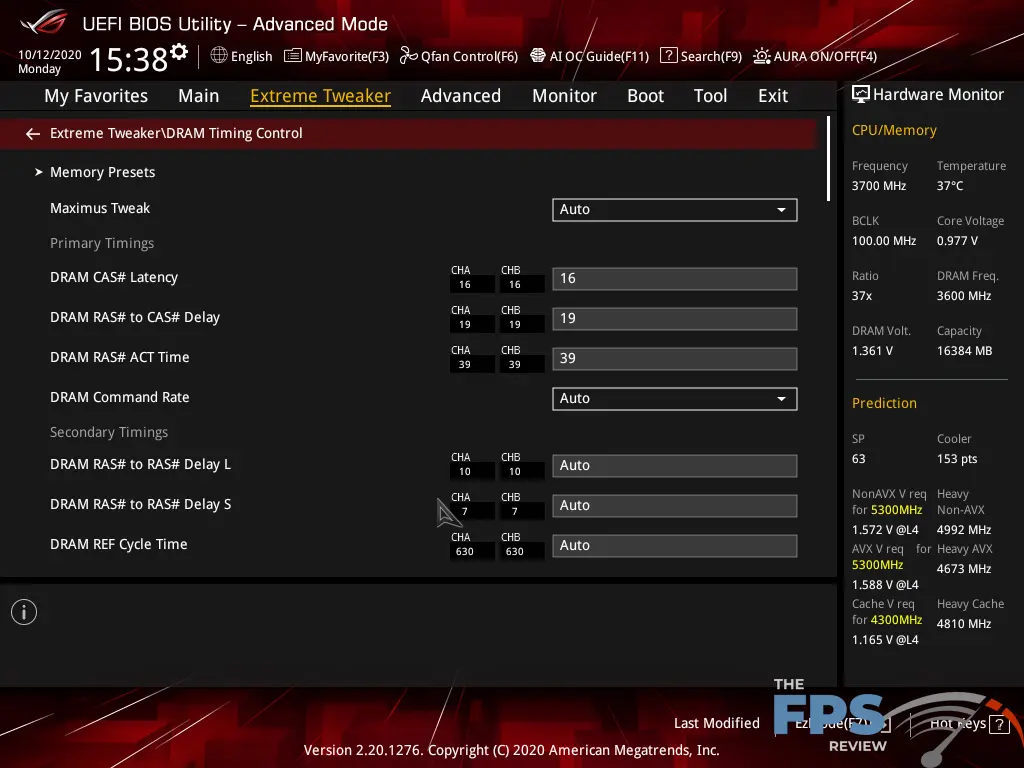Image resolution: width=1024 pixels, height=768 pixels.
Task: Click CHA value 630 for REF Cycle
Action: [464, 551]
